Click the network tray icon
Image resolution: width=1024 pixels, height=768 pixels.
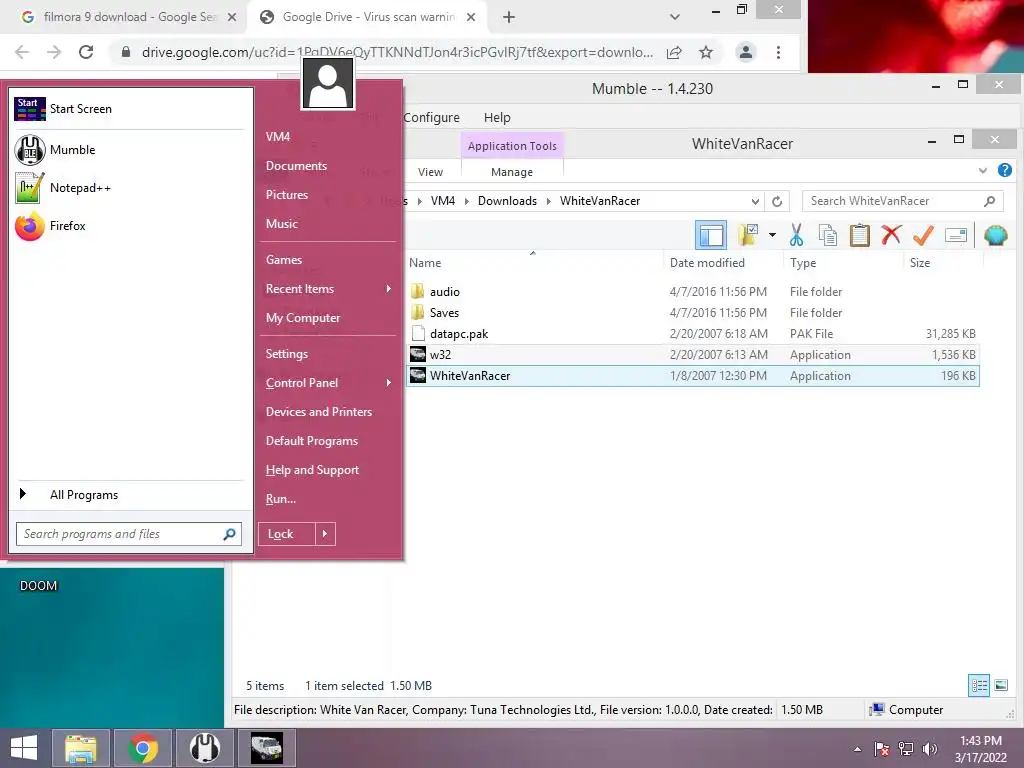[x=905, y=749]
